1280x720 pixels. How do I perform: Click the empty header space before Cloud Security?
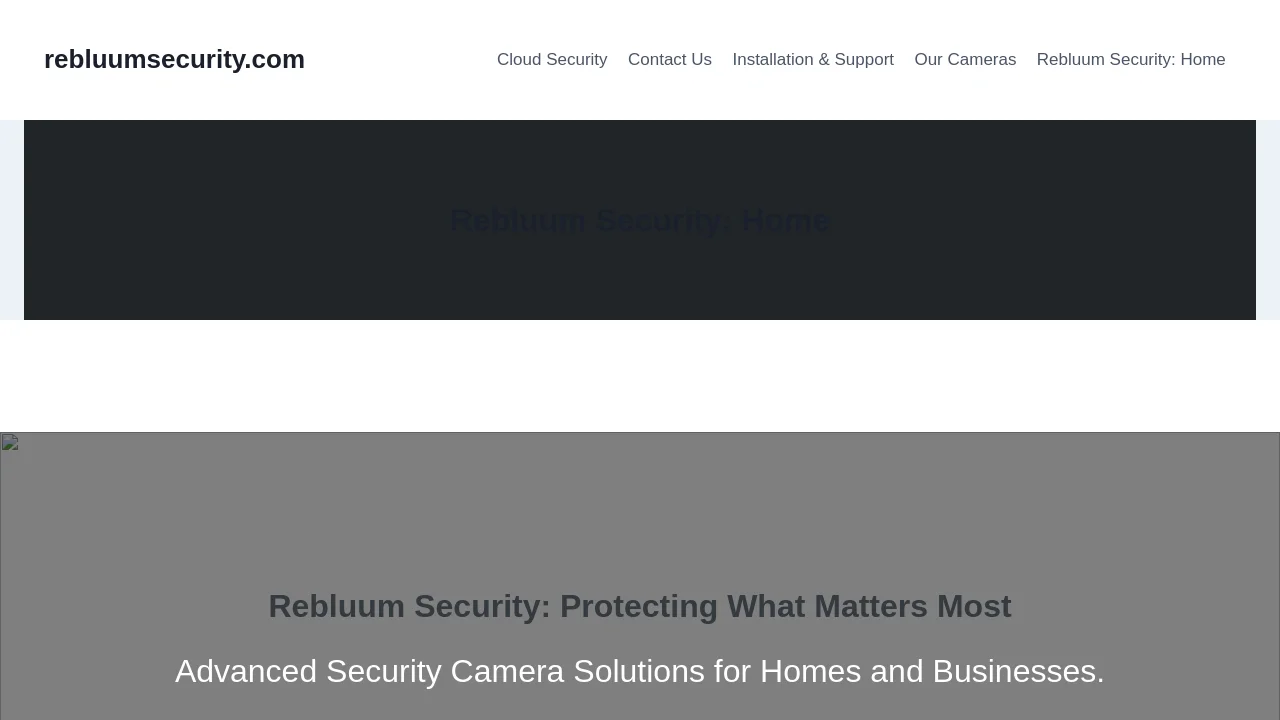tap(400, 60)
